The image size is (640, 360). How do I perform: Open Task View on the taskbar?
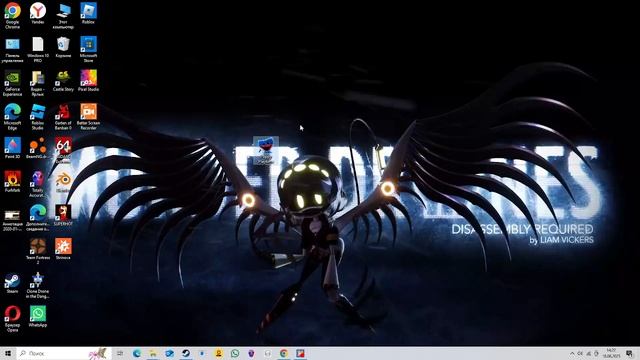(x=120, y=353)
